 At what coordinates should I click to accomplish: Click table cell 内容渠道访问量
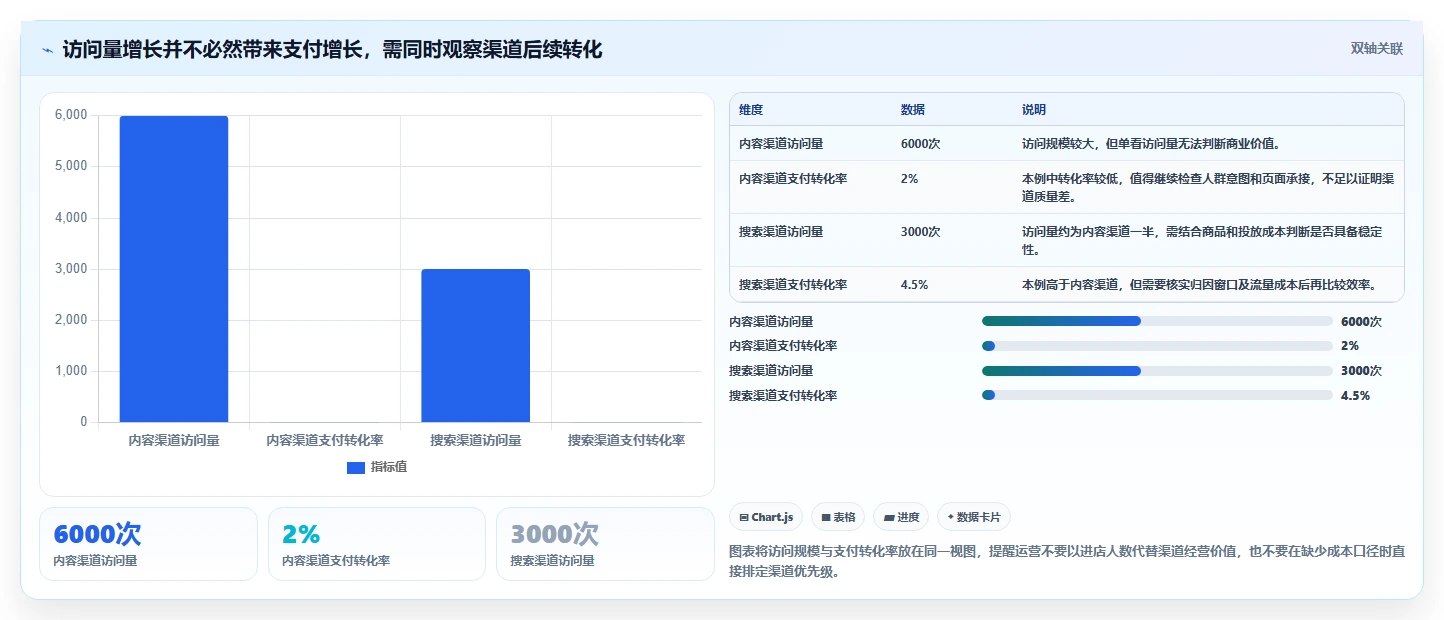(x=781, y=144)
